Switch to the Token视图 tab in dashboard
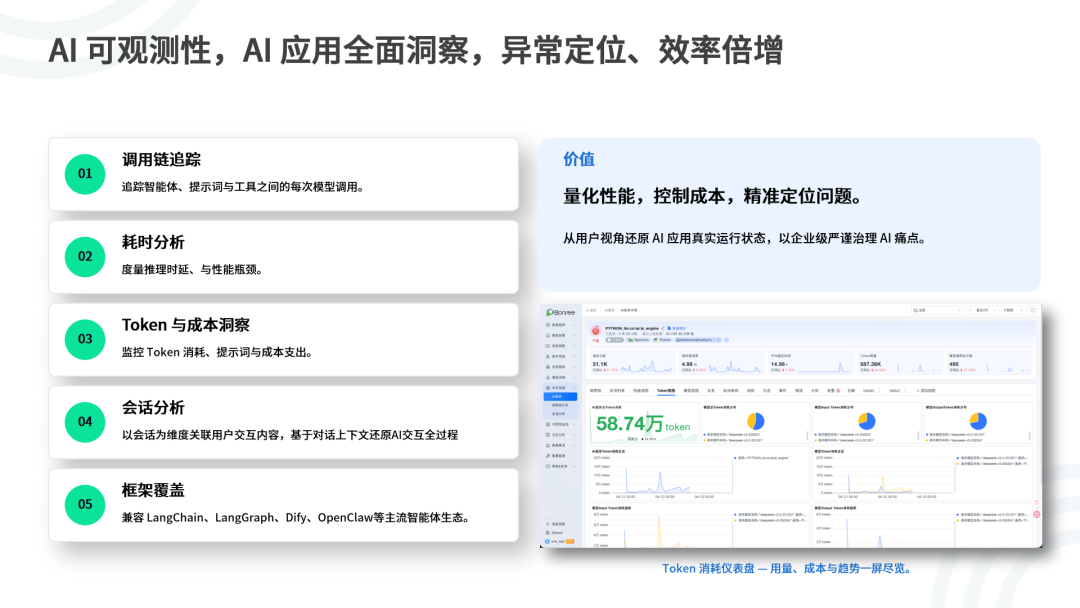This screenshot has width=1080, height=608. [666, 390]
